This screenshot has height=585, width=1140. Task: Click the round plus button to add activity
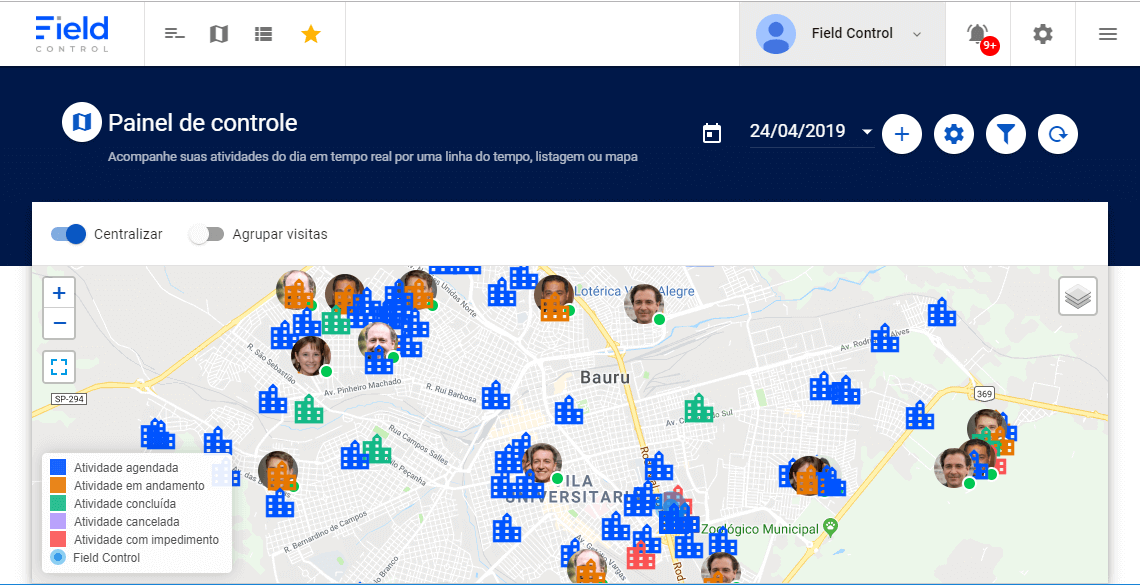[x=902, y=134]
